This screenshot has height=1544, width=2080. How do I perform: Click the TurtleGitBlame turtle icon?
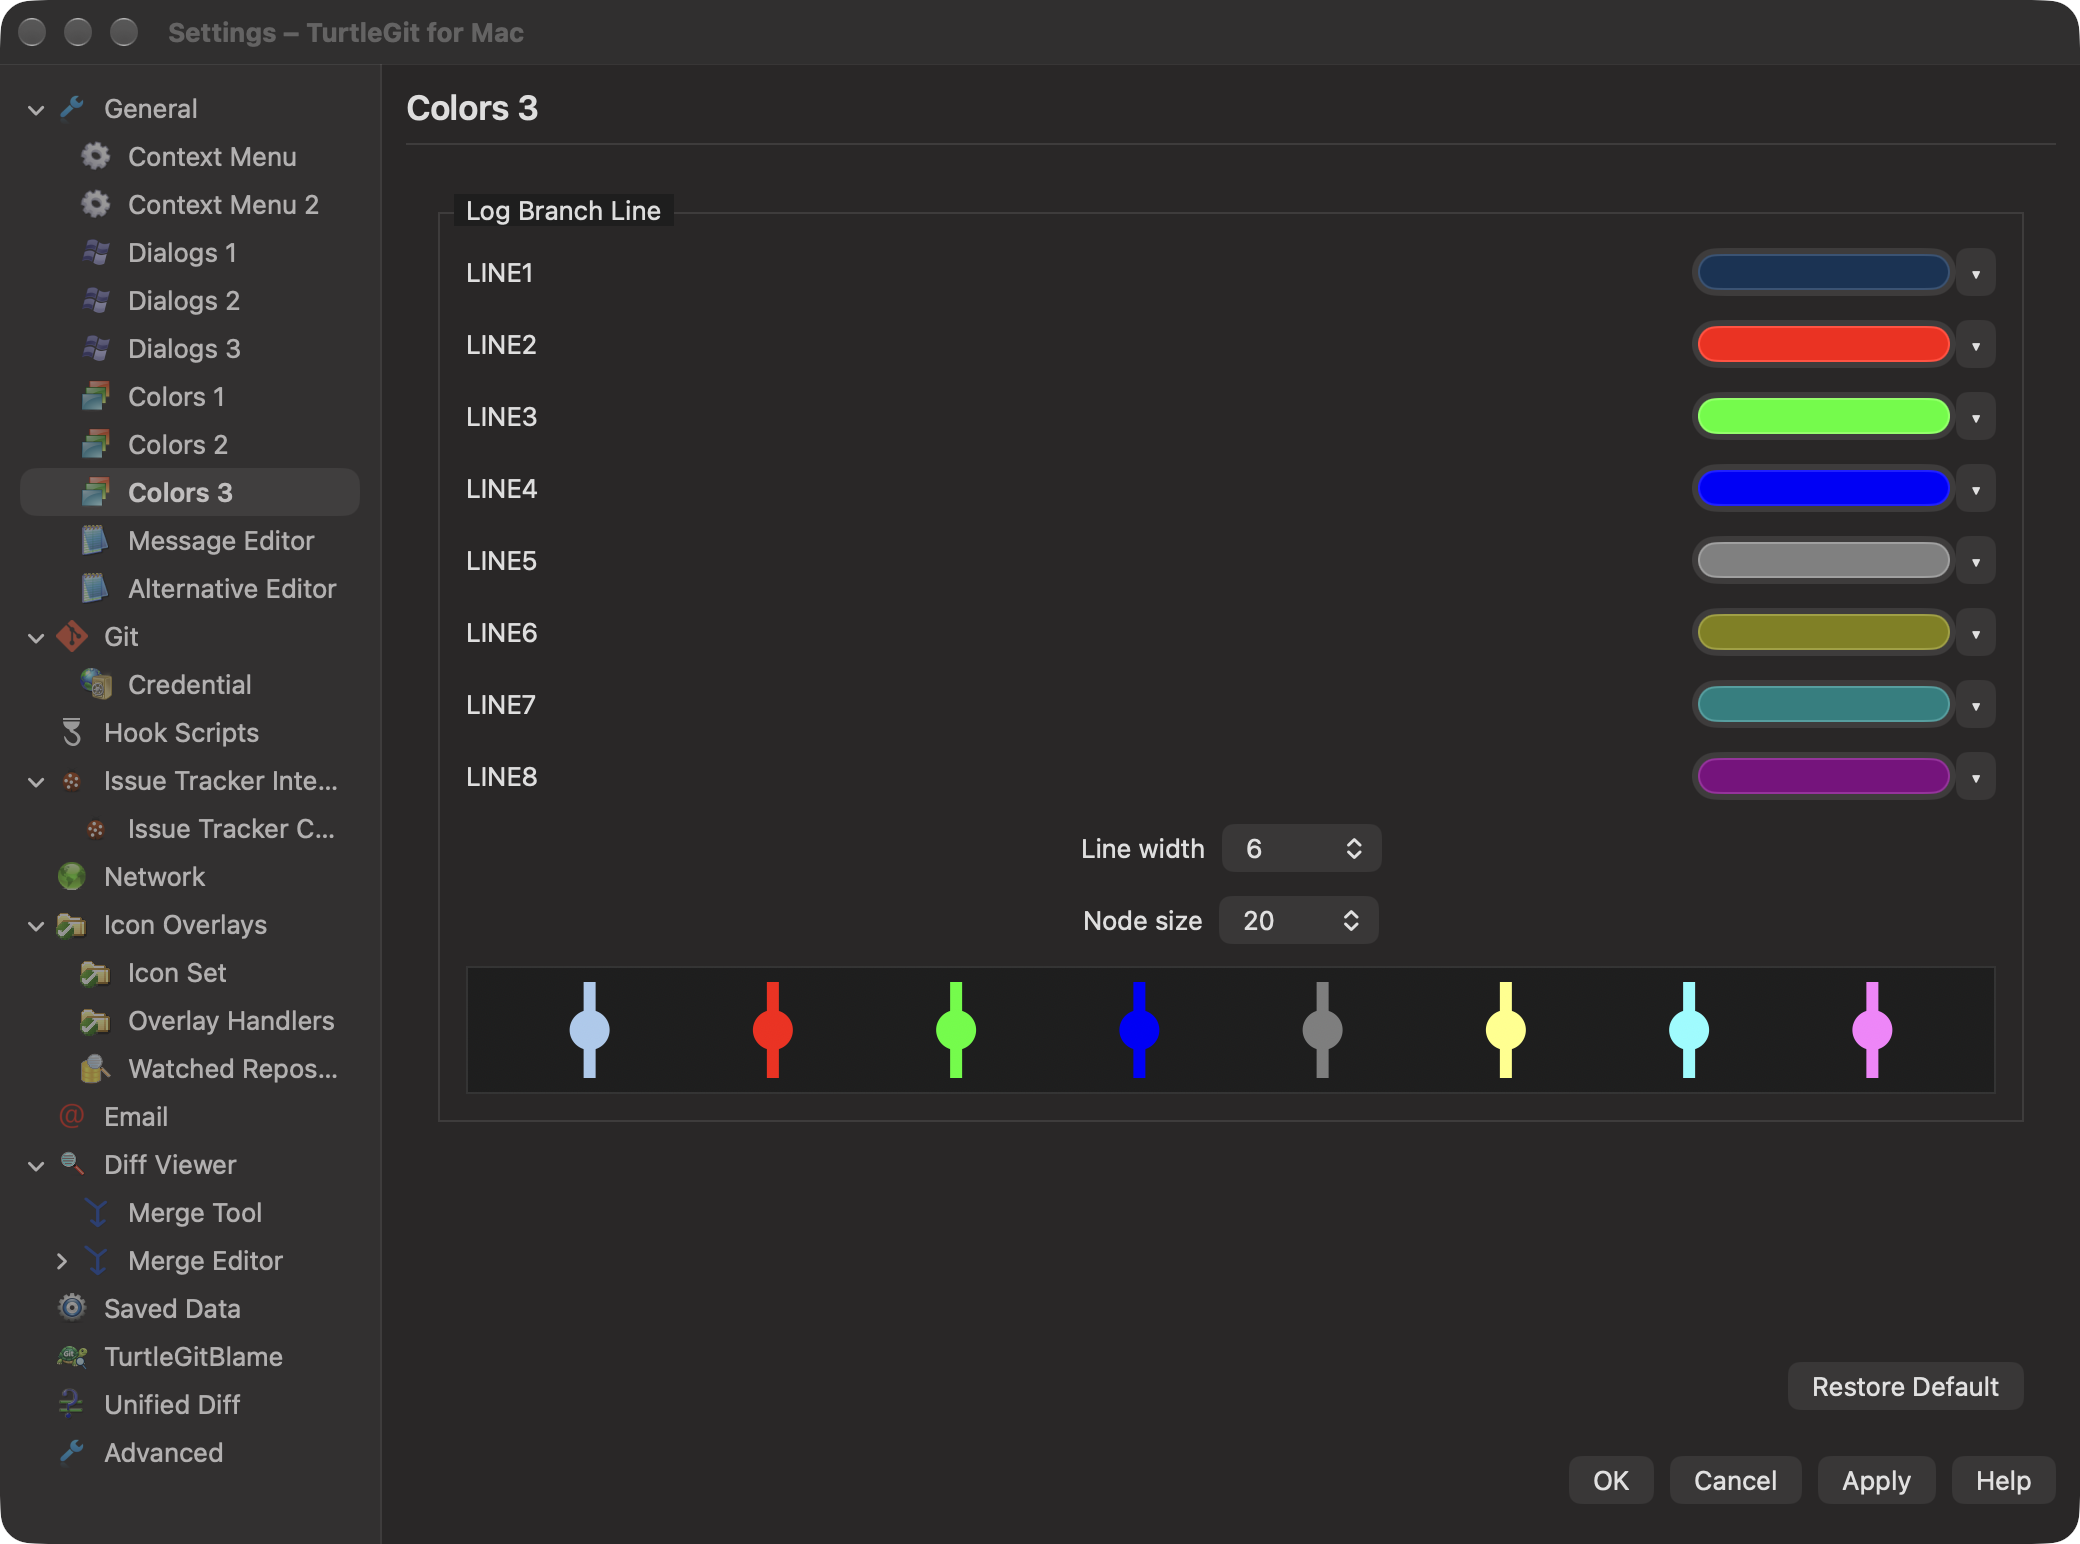[72, 1356]
